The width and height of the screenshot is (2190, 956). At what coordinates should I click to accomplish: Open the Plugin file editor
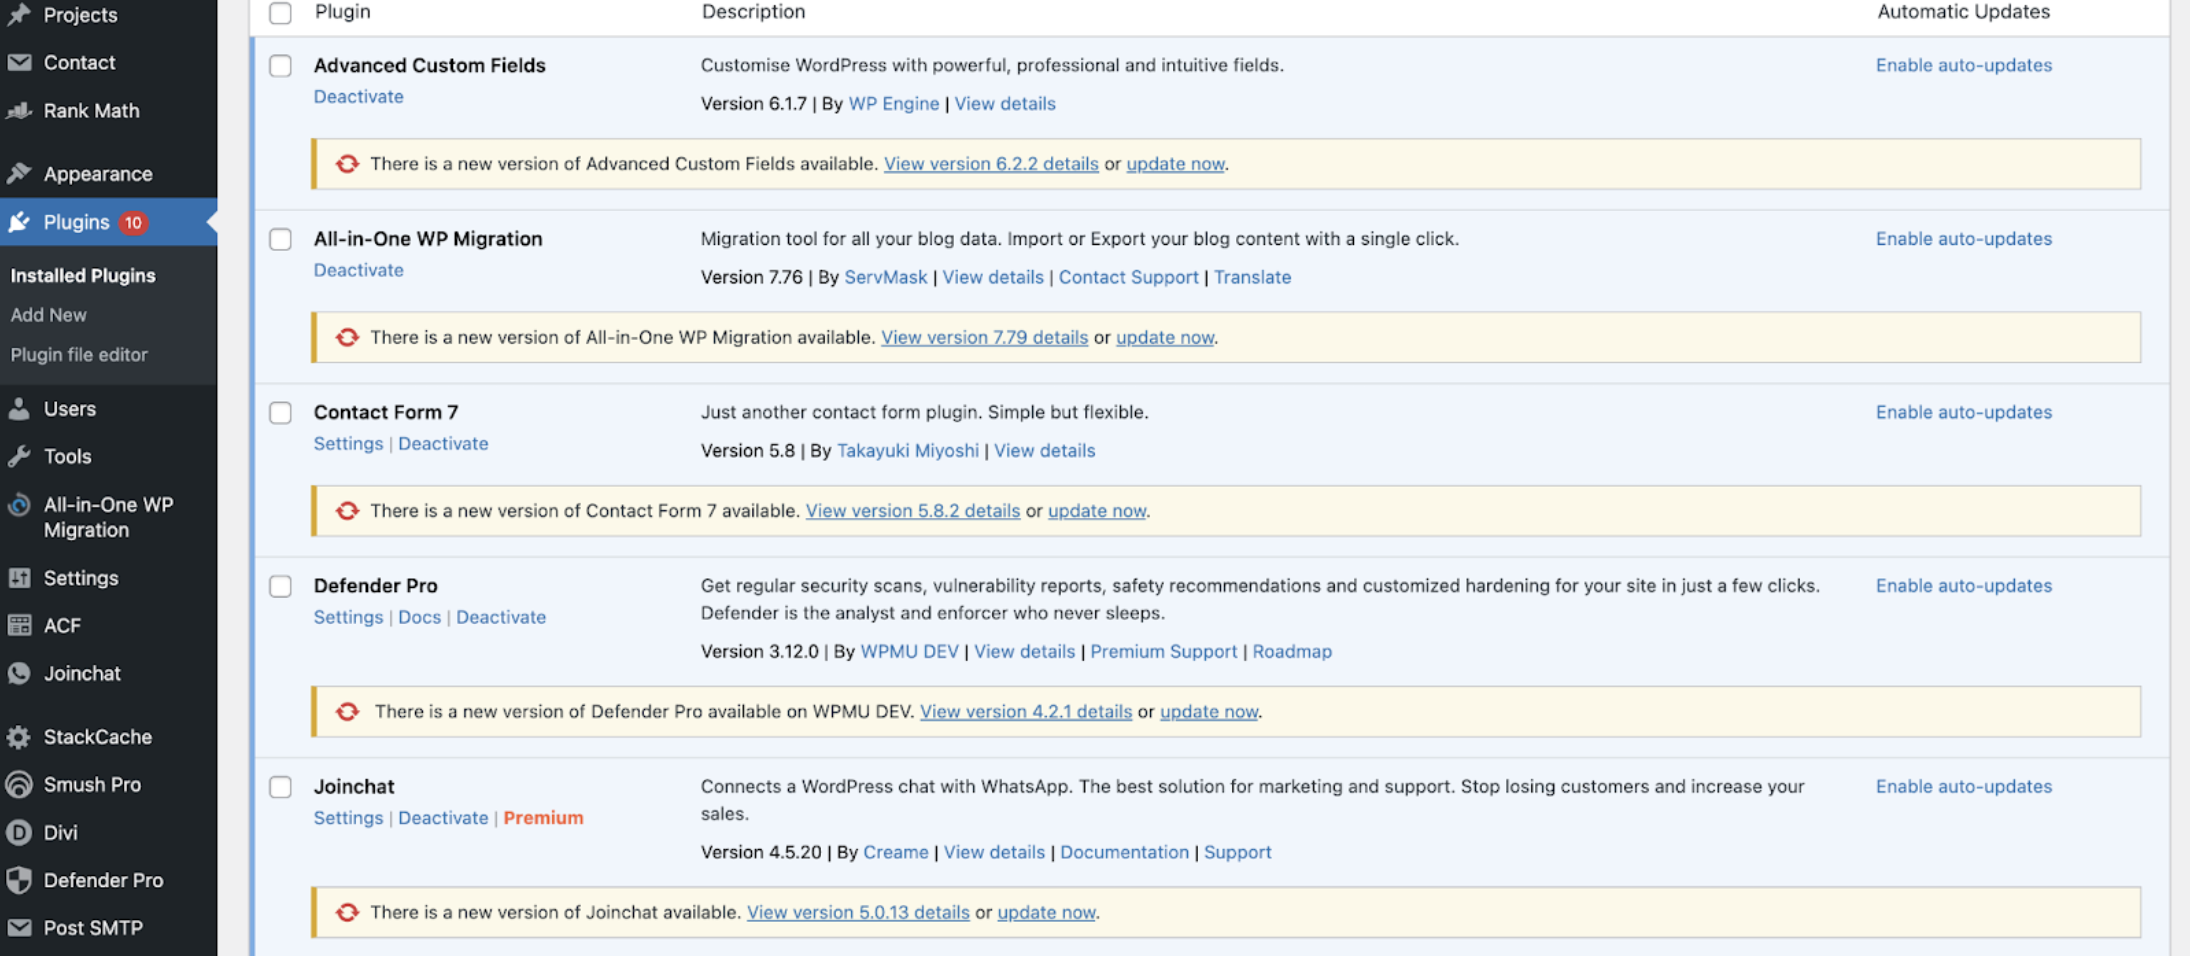coord(79,354)
